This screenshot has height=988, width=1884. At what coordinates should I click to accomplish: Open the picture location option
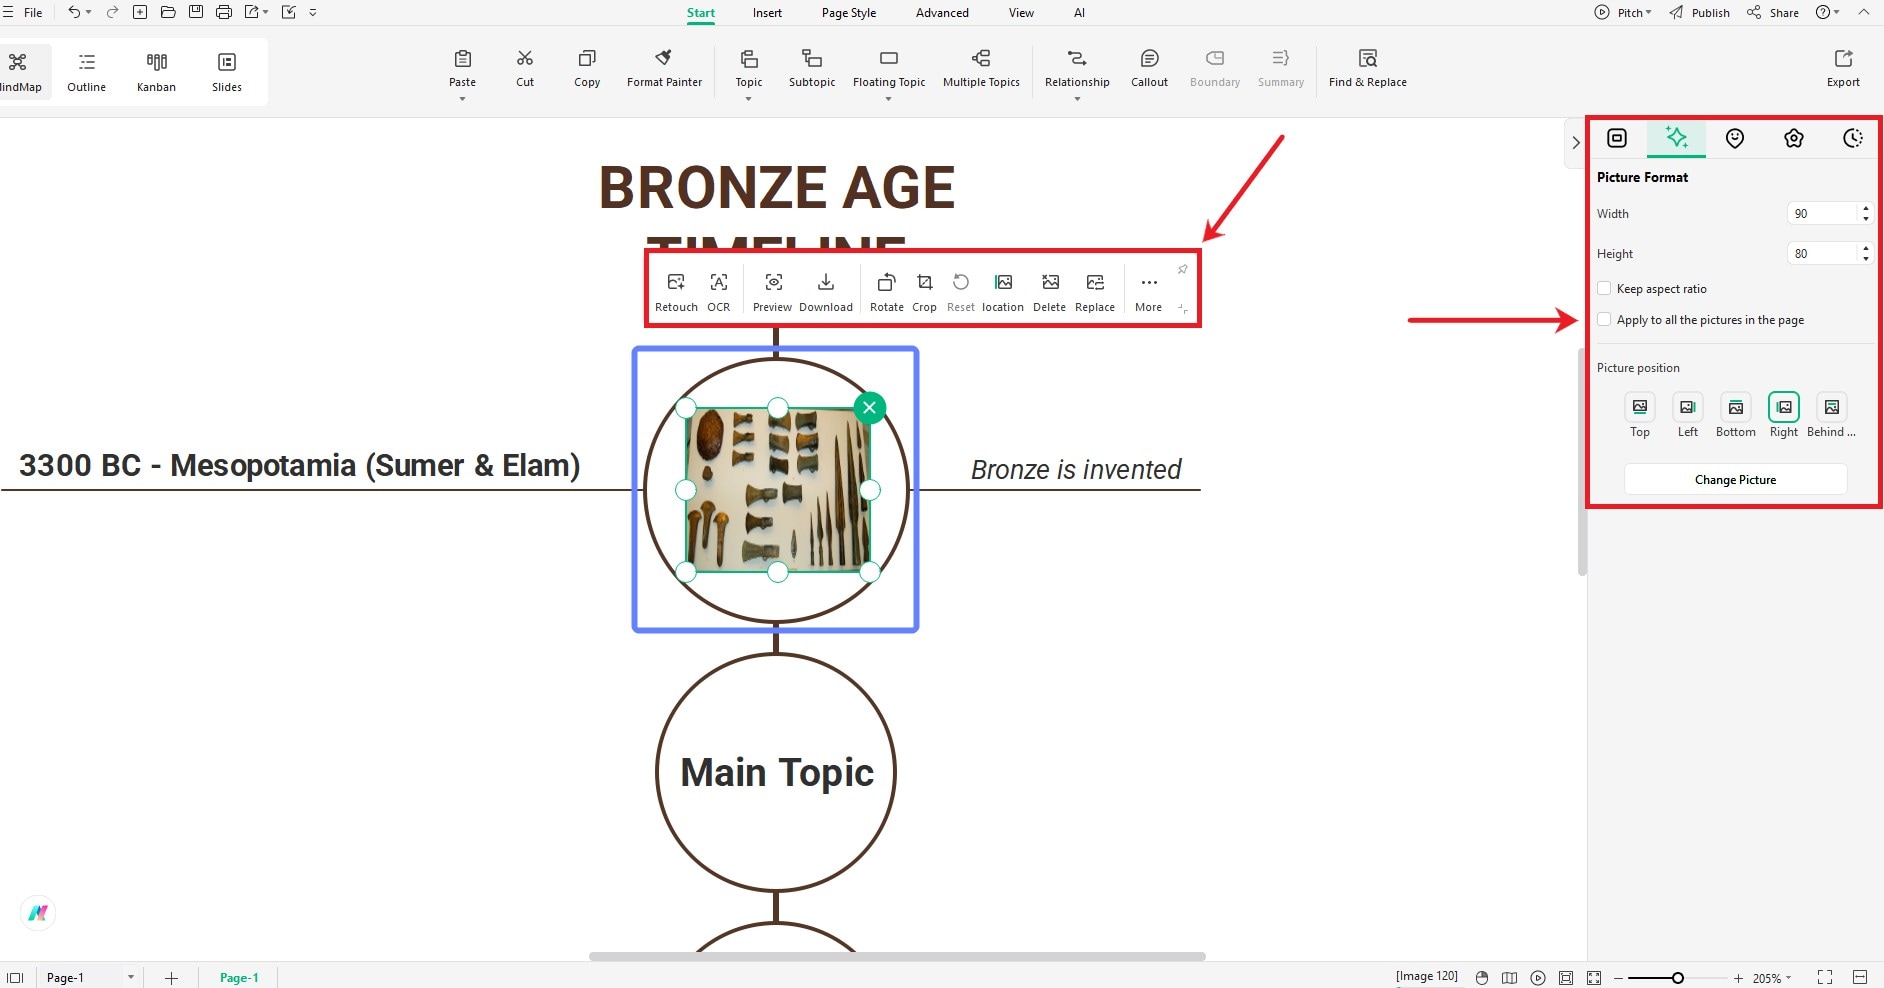click(x=1003, y=292)
